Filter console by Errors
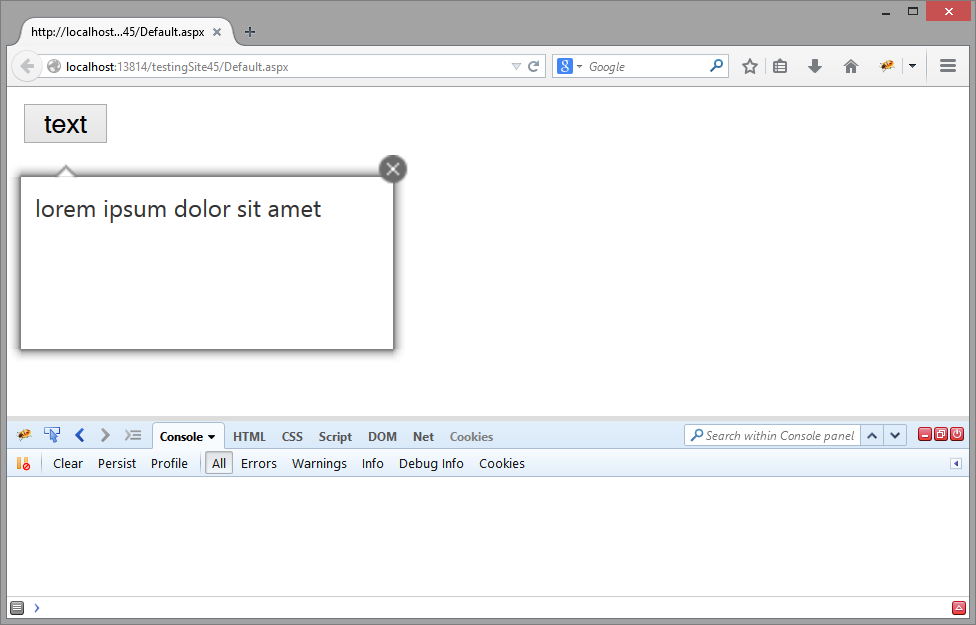Viewport: 976px width, 625px height. [259, 464]
